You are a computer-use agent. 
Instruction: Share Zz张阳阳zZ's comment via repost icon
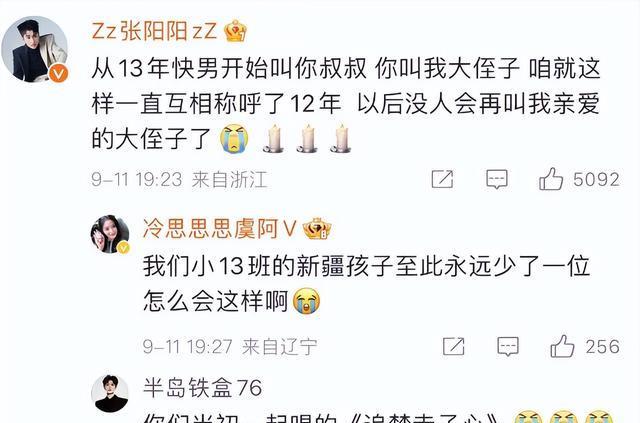(x=442, y=179)
